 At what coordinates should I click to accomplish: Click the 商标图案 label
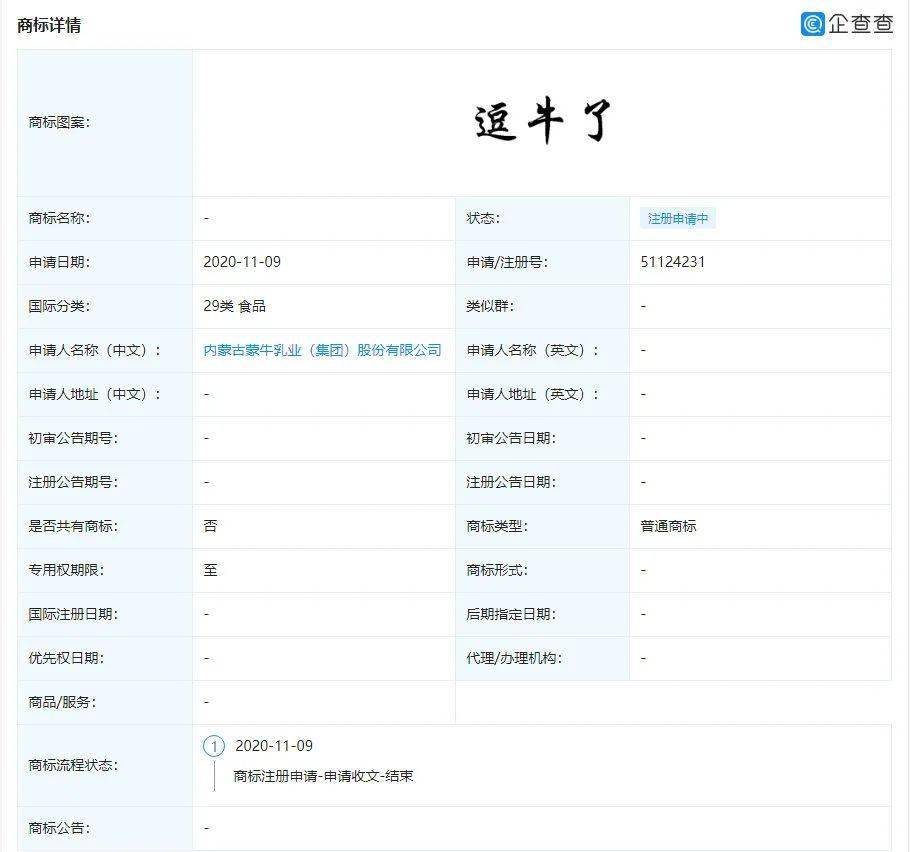click(59, 122)
